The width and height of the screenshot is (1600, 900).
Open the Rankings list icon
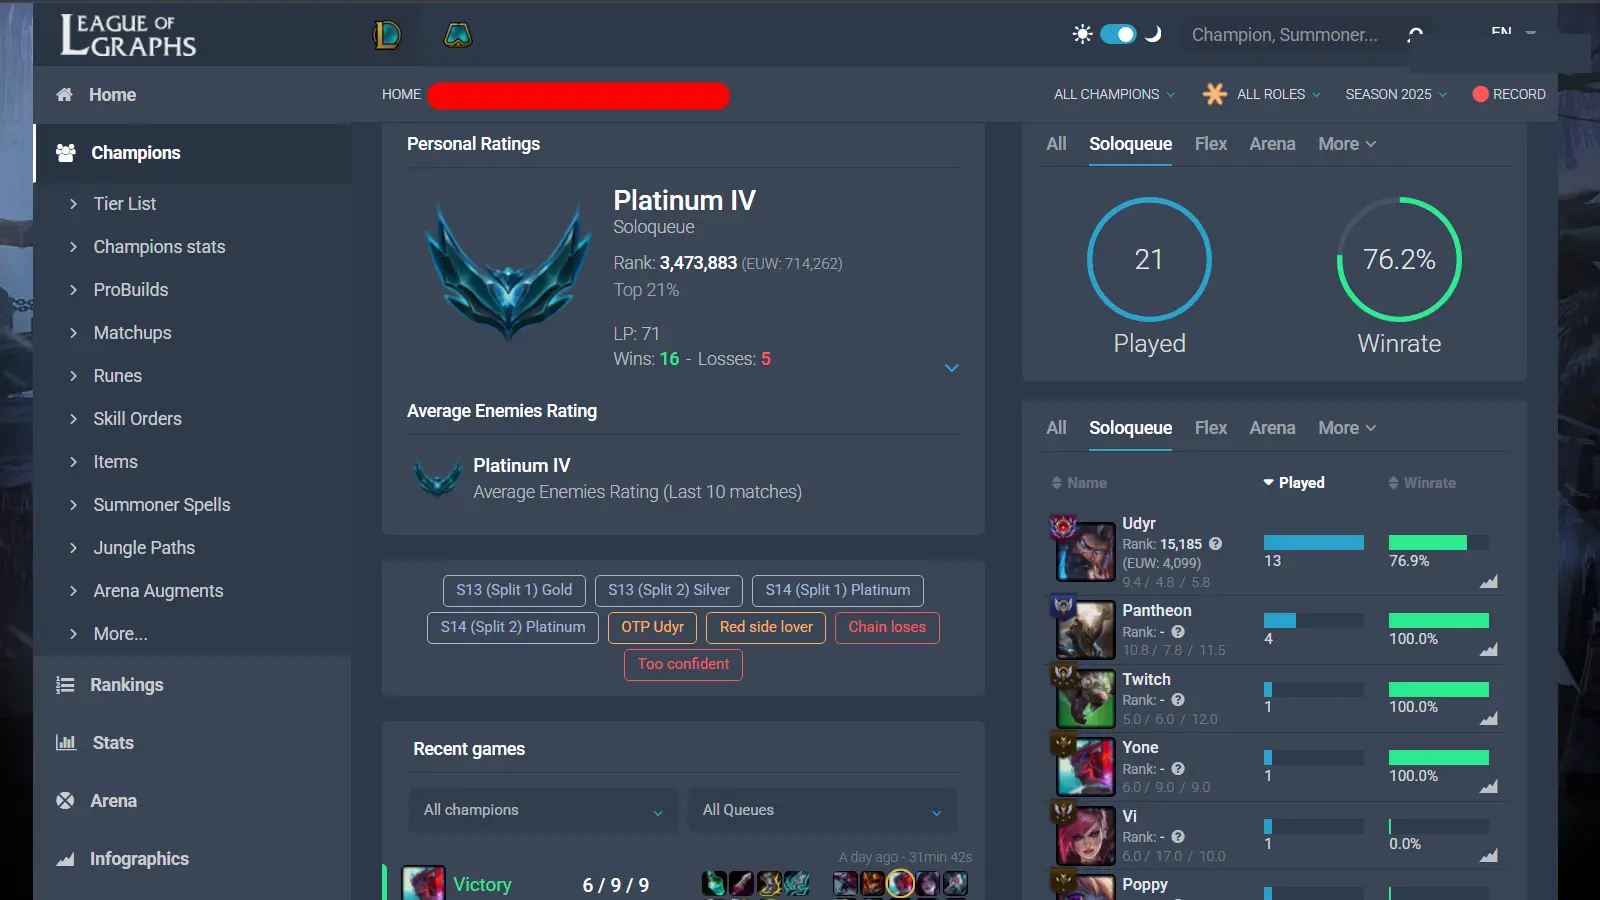click(x=65, y=685)
